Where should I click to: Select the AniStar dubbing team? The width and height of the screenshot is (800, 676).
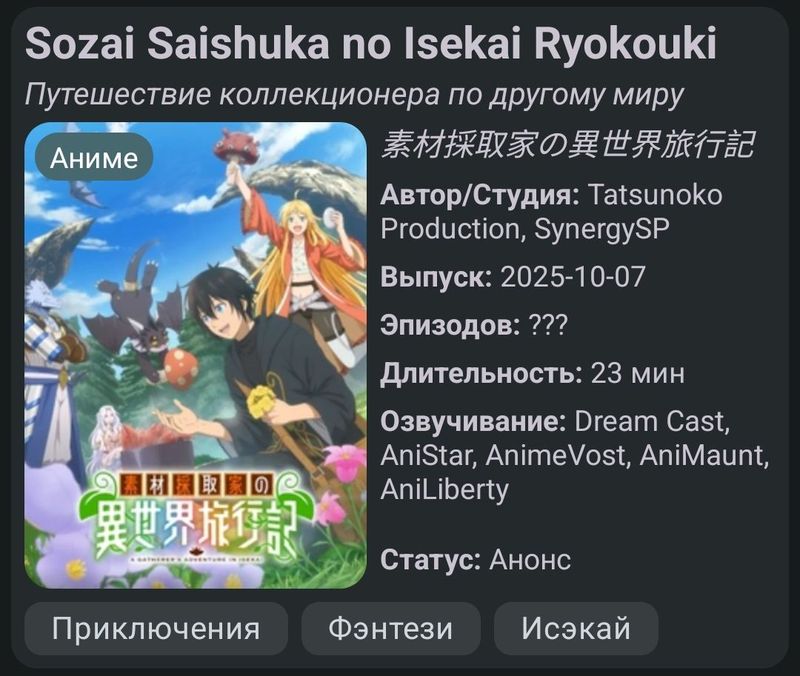point(426,456)
